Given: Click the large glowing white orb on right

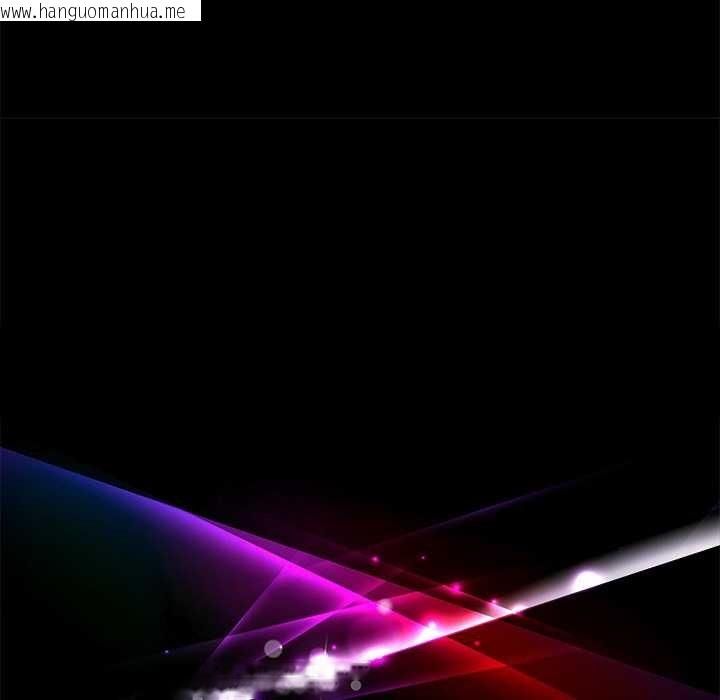Looking at the screenshot, I should 588,580.
